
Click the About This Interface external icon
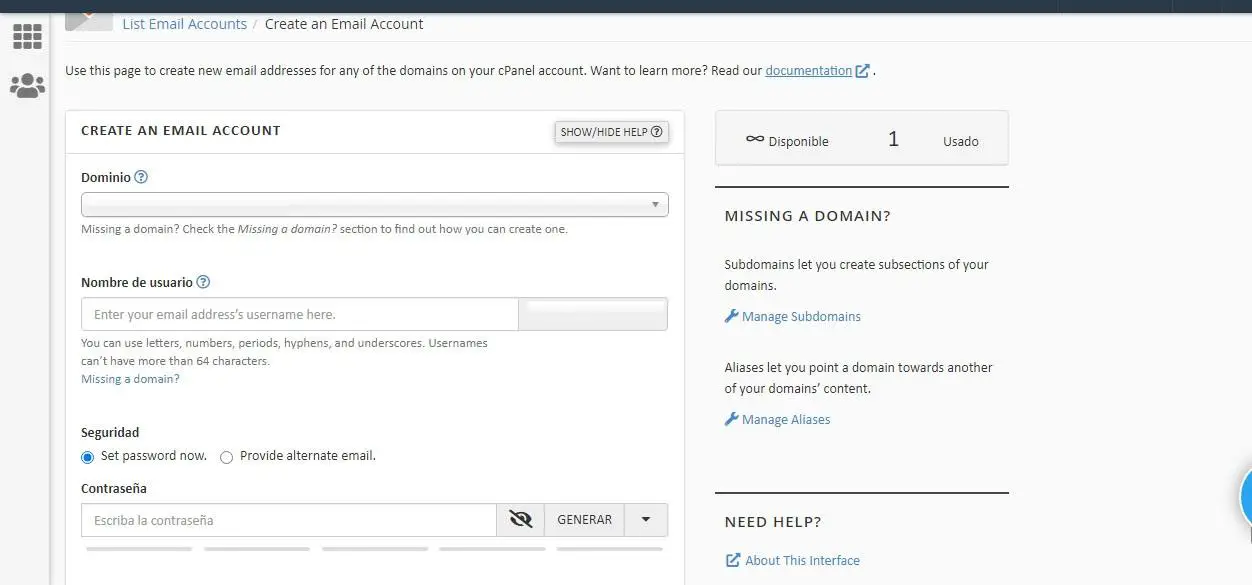(733, 560)
